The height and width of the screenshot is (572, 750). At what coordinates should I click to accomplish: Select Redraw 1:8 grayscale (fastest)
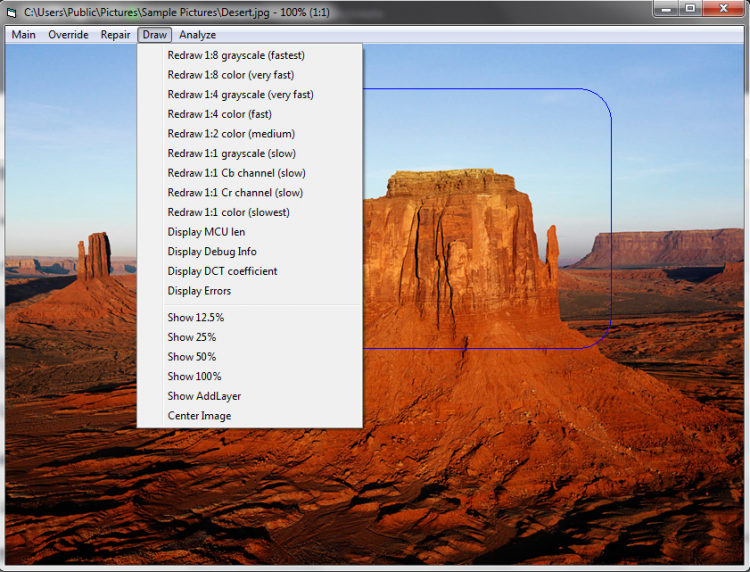point(249,55)
